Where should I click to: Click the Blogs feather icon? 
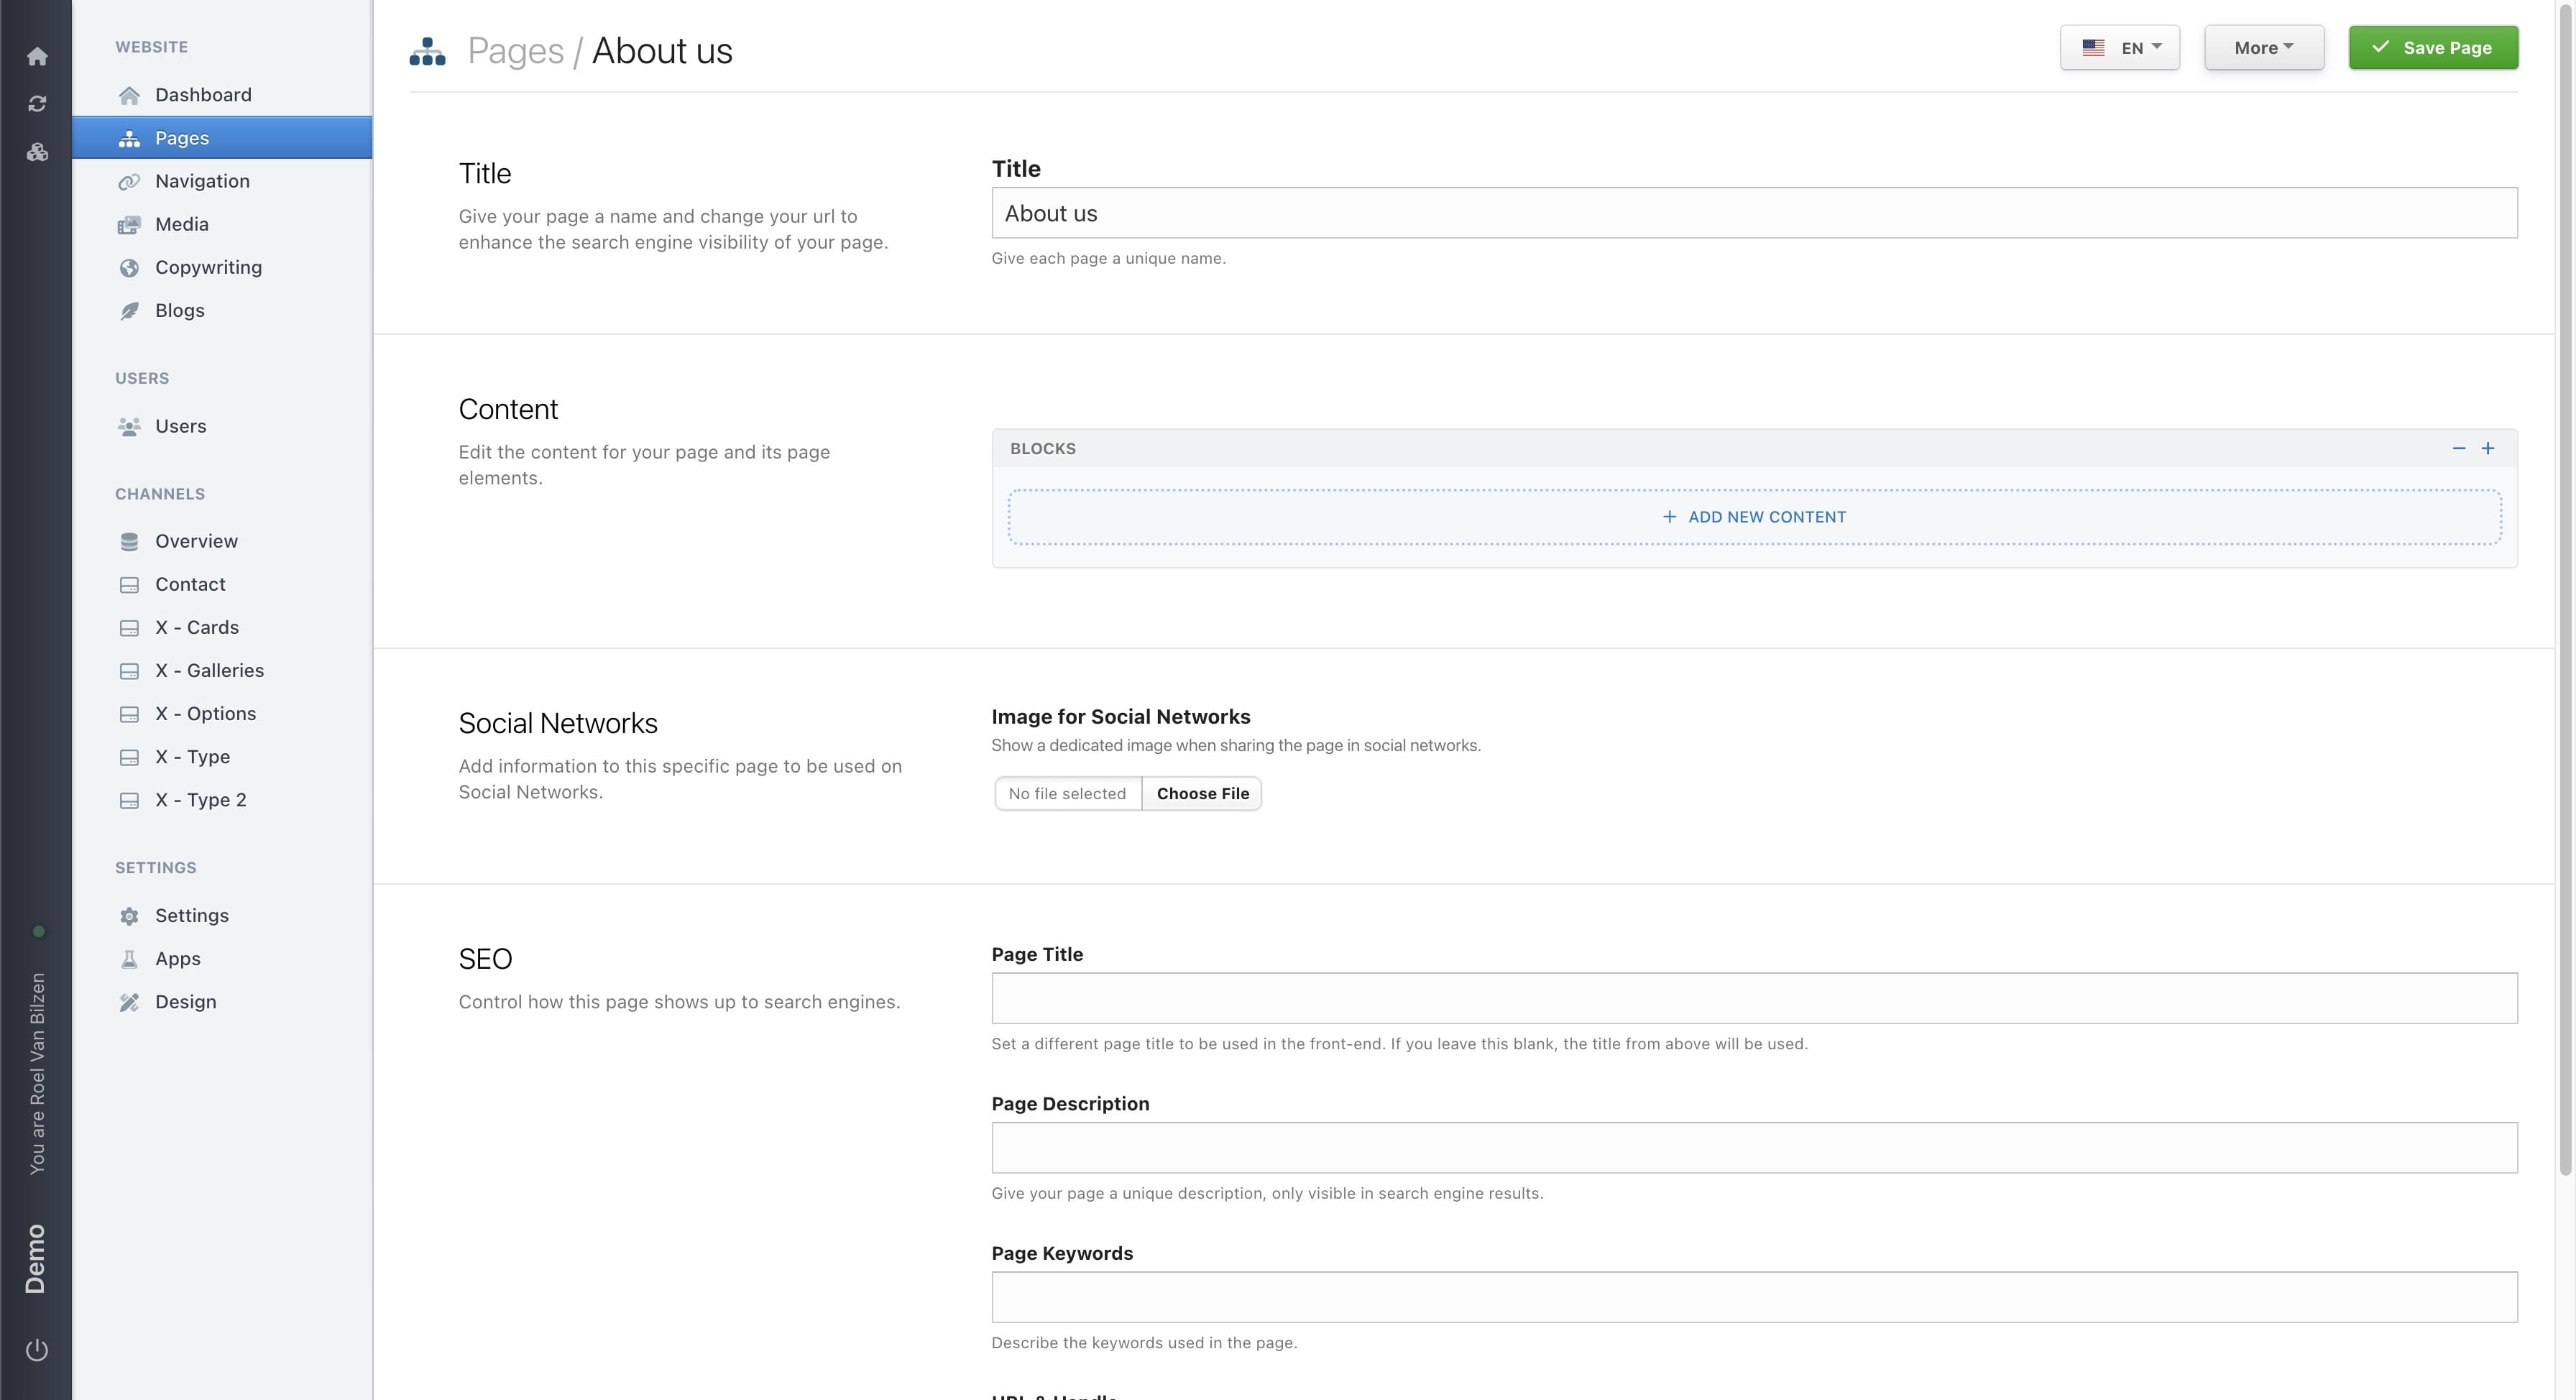(130, 310)
